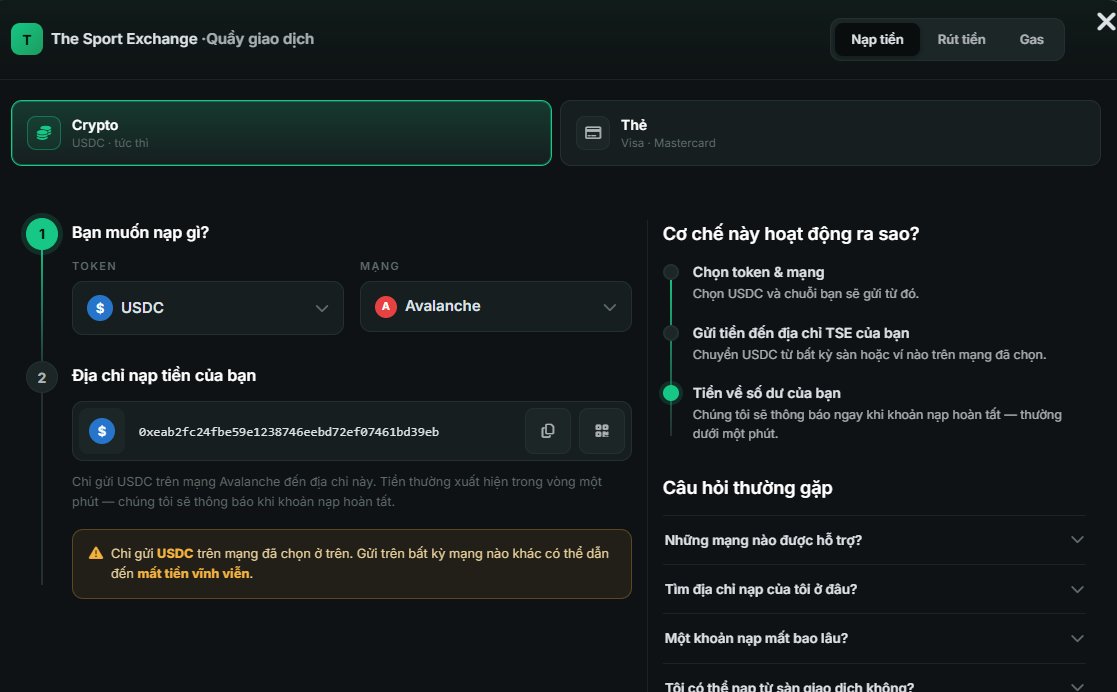Open the Avalanche network dropdown
1117x692 pixels.
click(496, 306)
